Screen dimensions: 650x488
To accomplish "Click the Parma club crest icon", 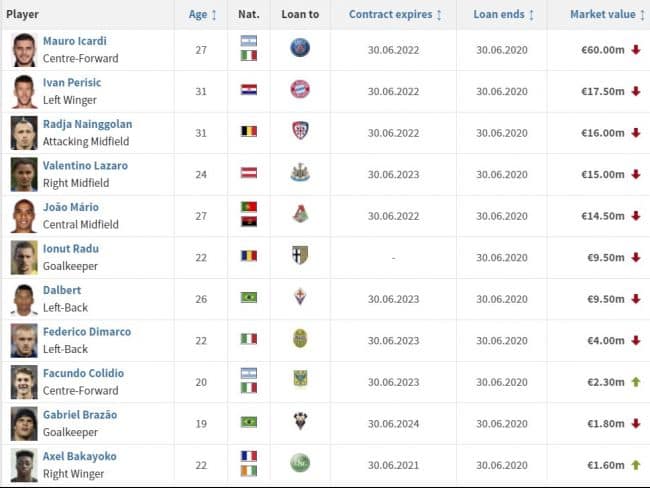I will [x=300, y=255].
